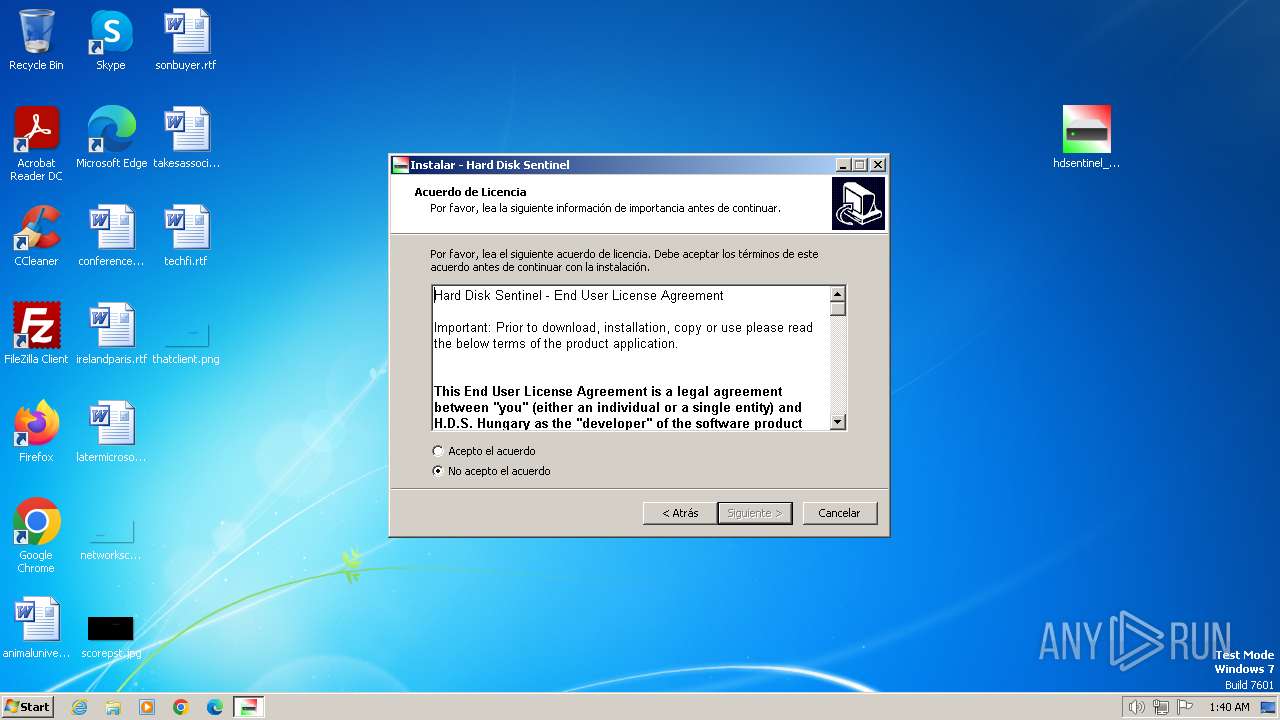The width and height of the screenshot is (1280, 720).
Task: Click the license text scrollbar thumb
Action: point(838,309)
